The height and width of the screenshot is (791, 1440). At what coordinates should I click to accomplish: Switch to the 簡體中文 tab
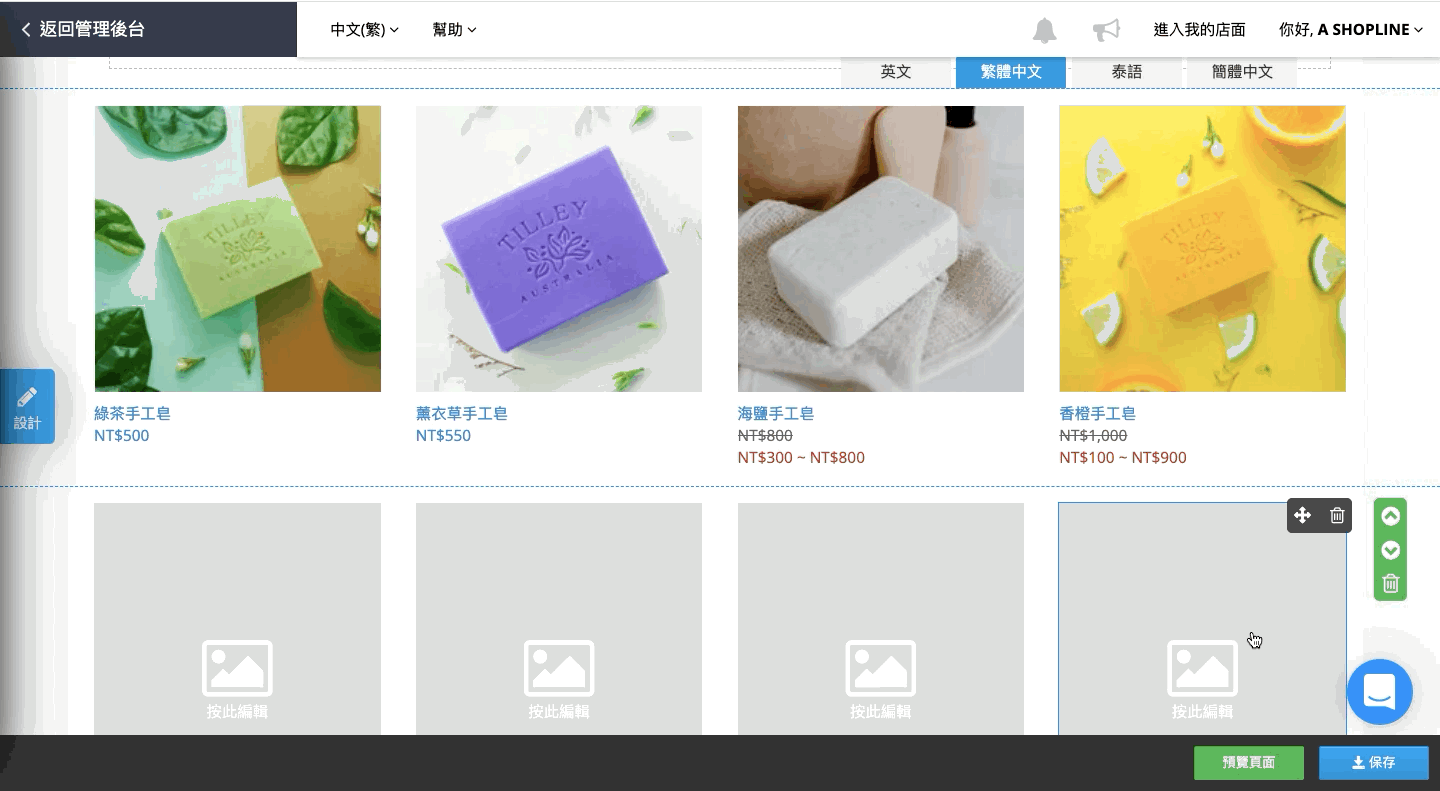point(1242,72)
